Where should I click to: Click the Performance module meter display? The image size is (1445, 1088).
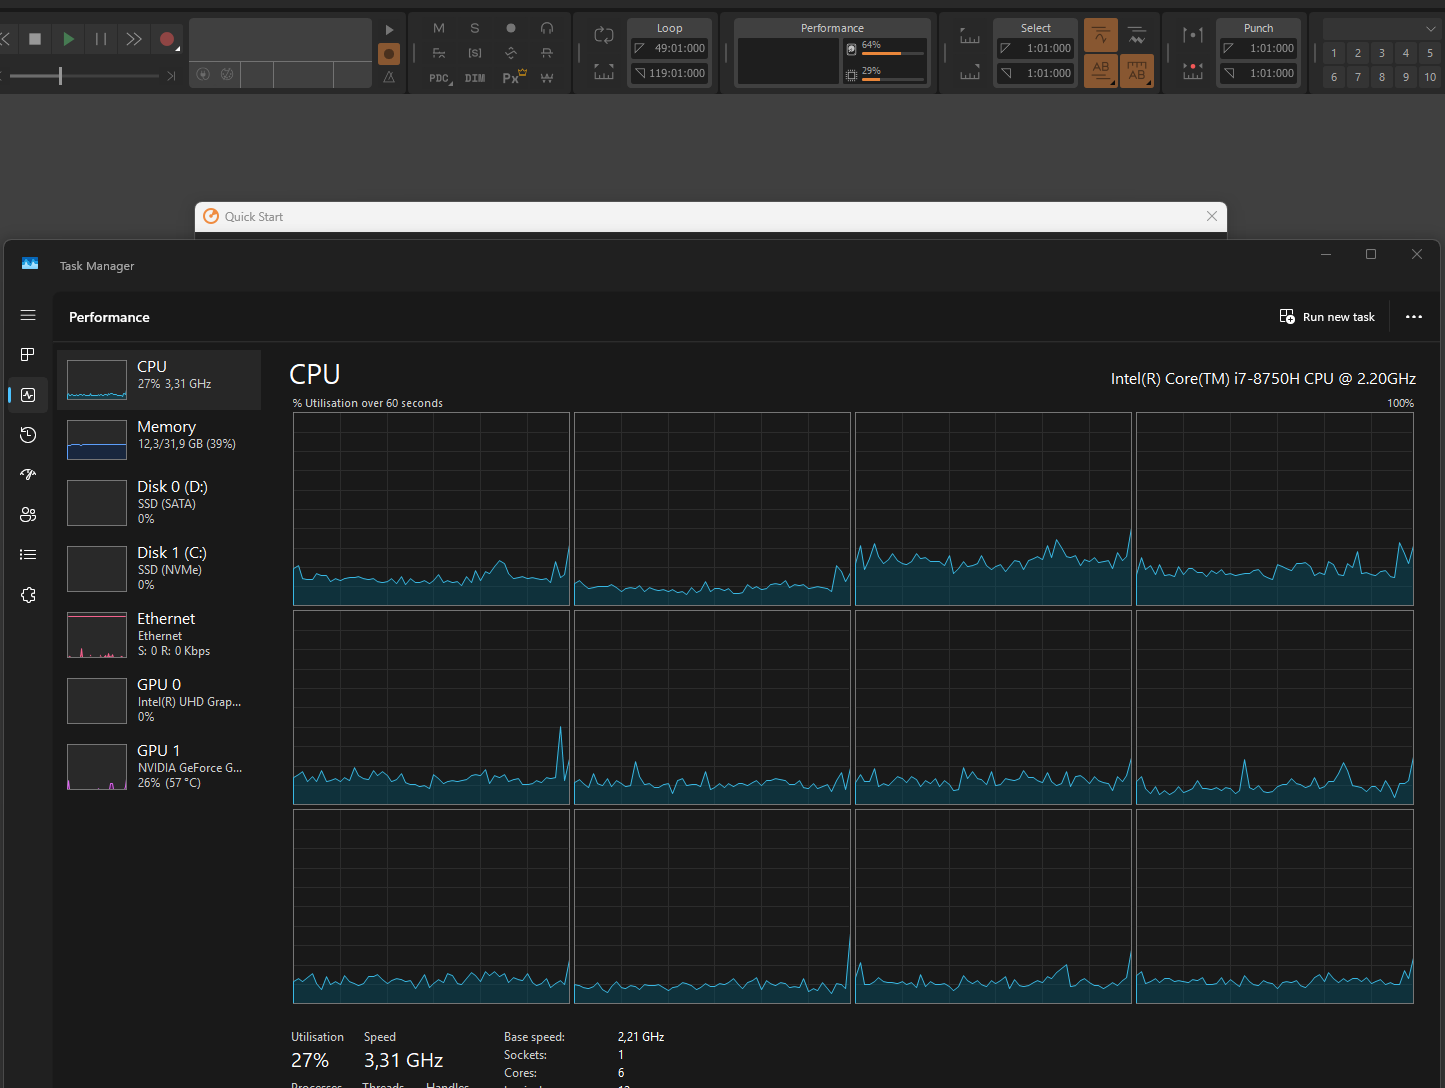point(788,61)
